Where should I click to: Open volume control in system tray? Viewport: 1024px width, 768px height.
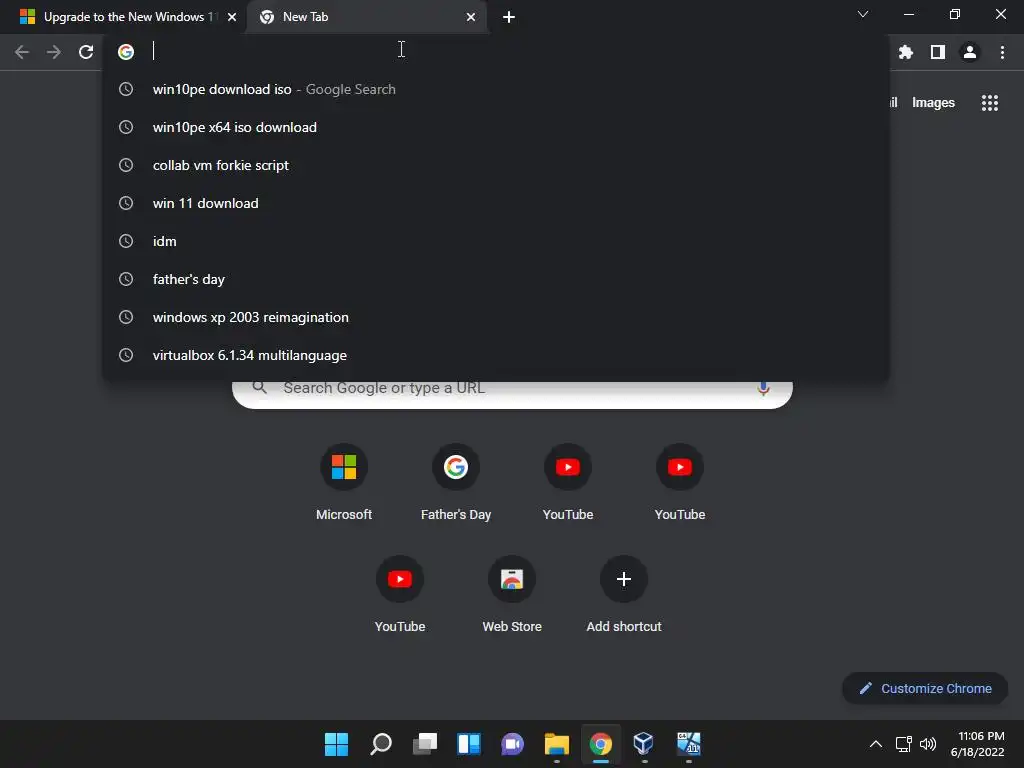coord(928,744)
